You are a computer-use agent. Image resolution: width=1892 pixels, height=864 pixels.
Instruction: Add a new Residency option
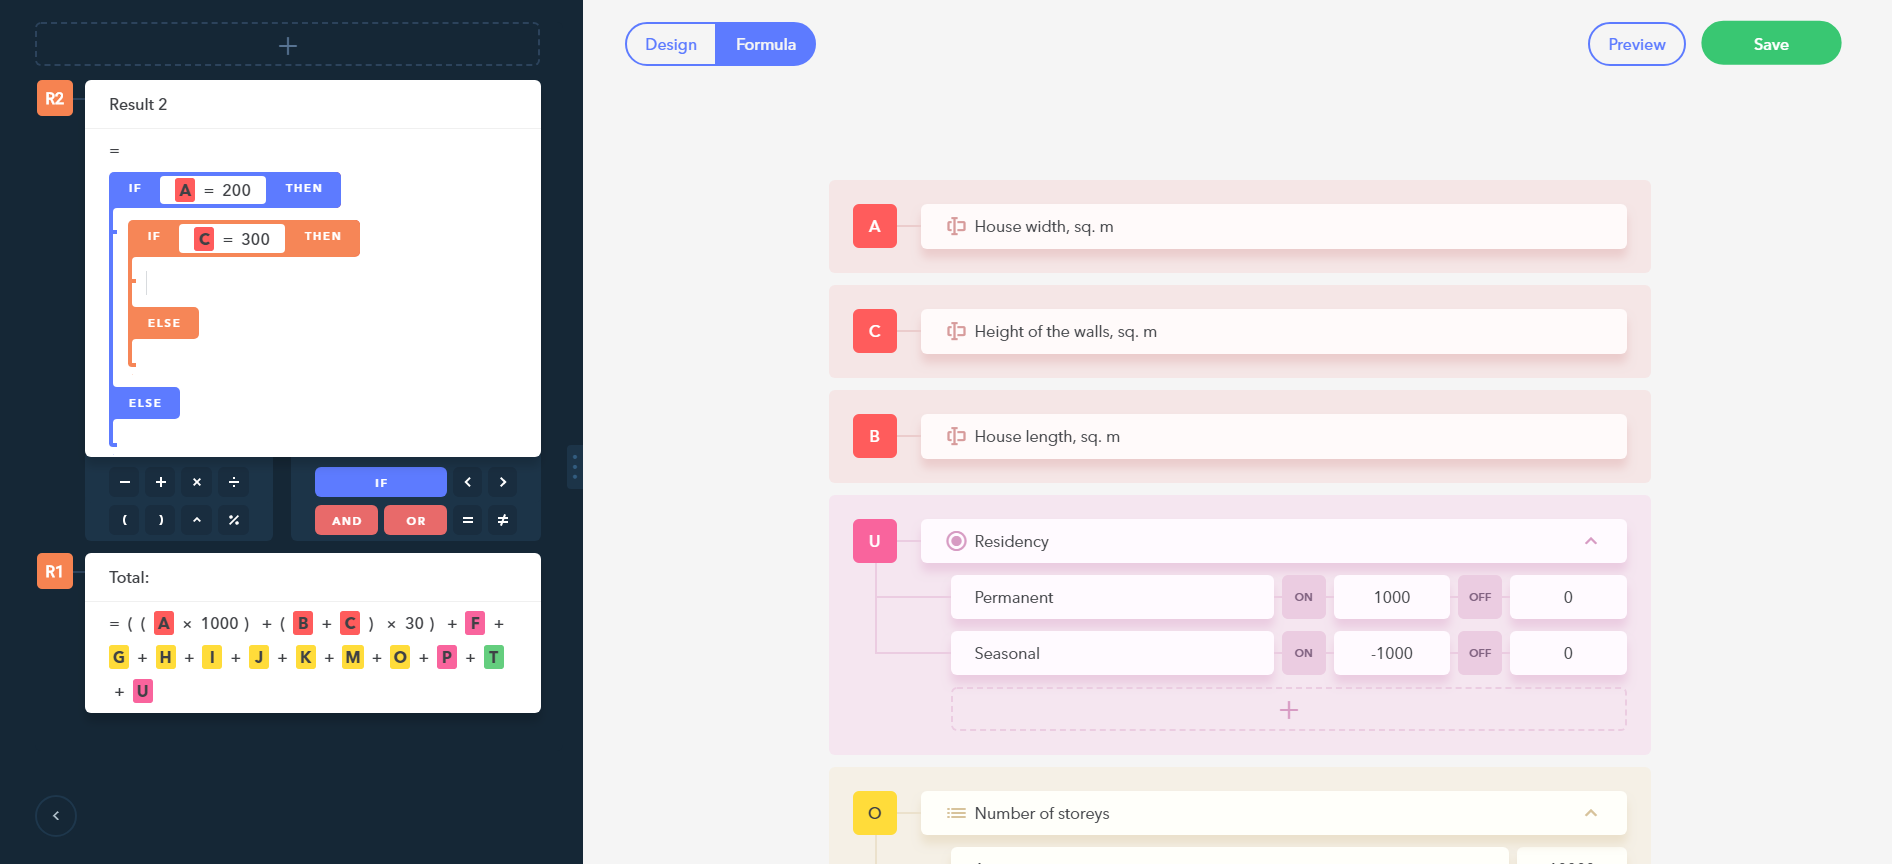coord(1289,709)
